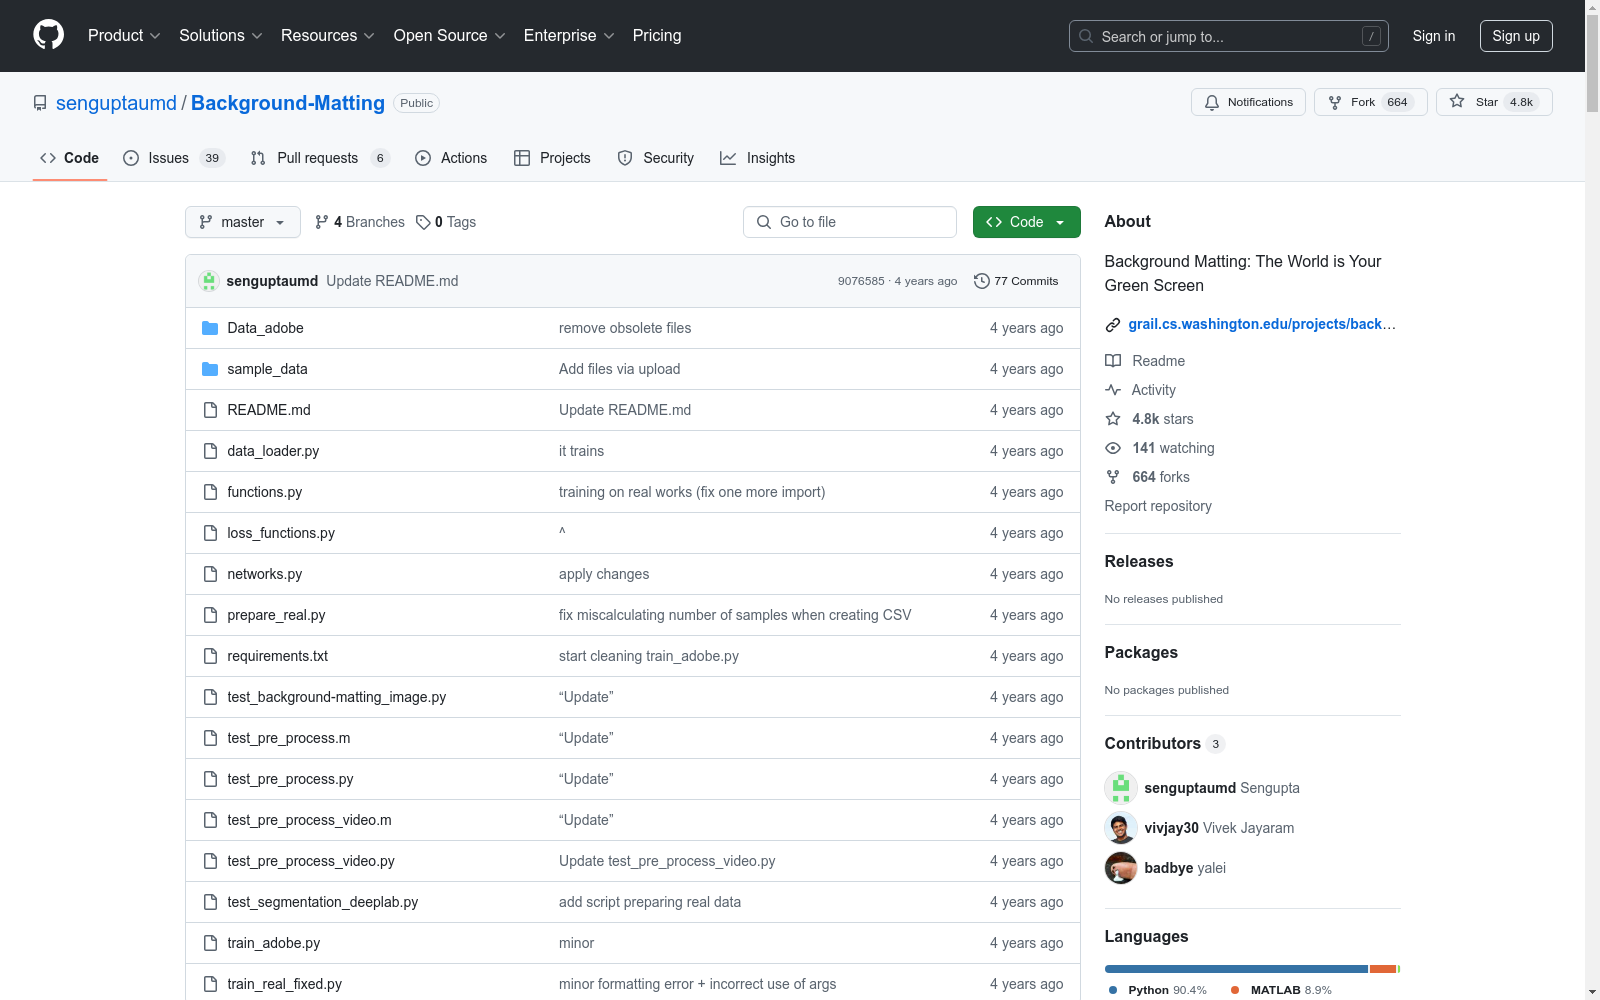Expand the Enterprise menu
The image size is (1600, 1000).
[x=569, y=35]
